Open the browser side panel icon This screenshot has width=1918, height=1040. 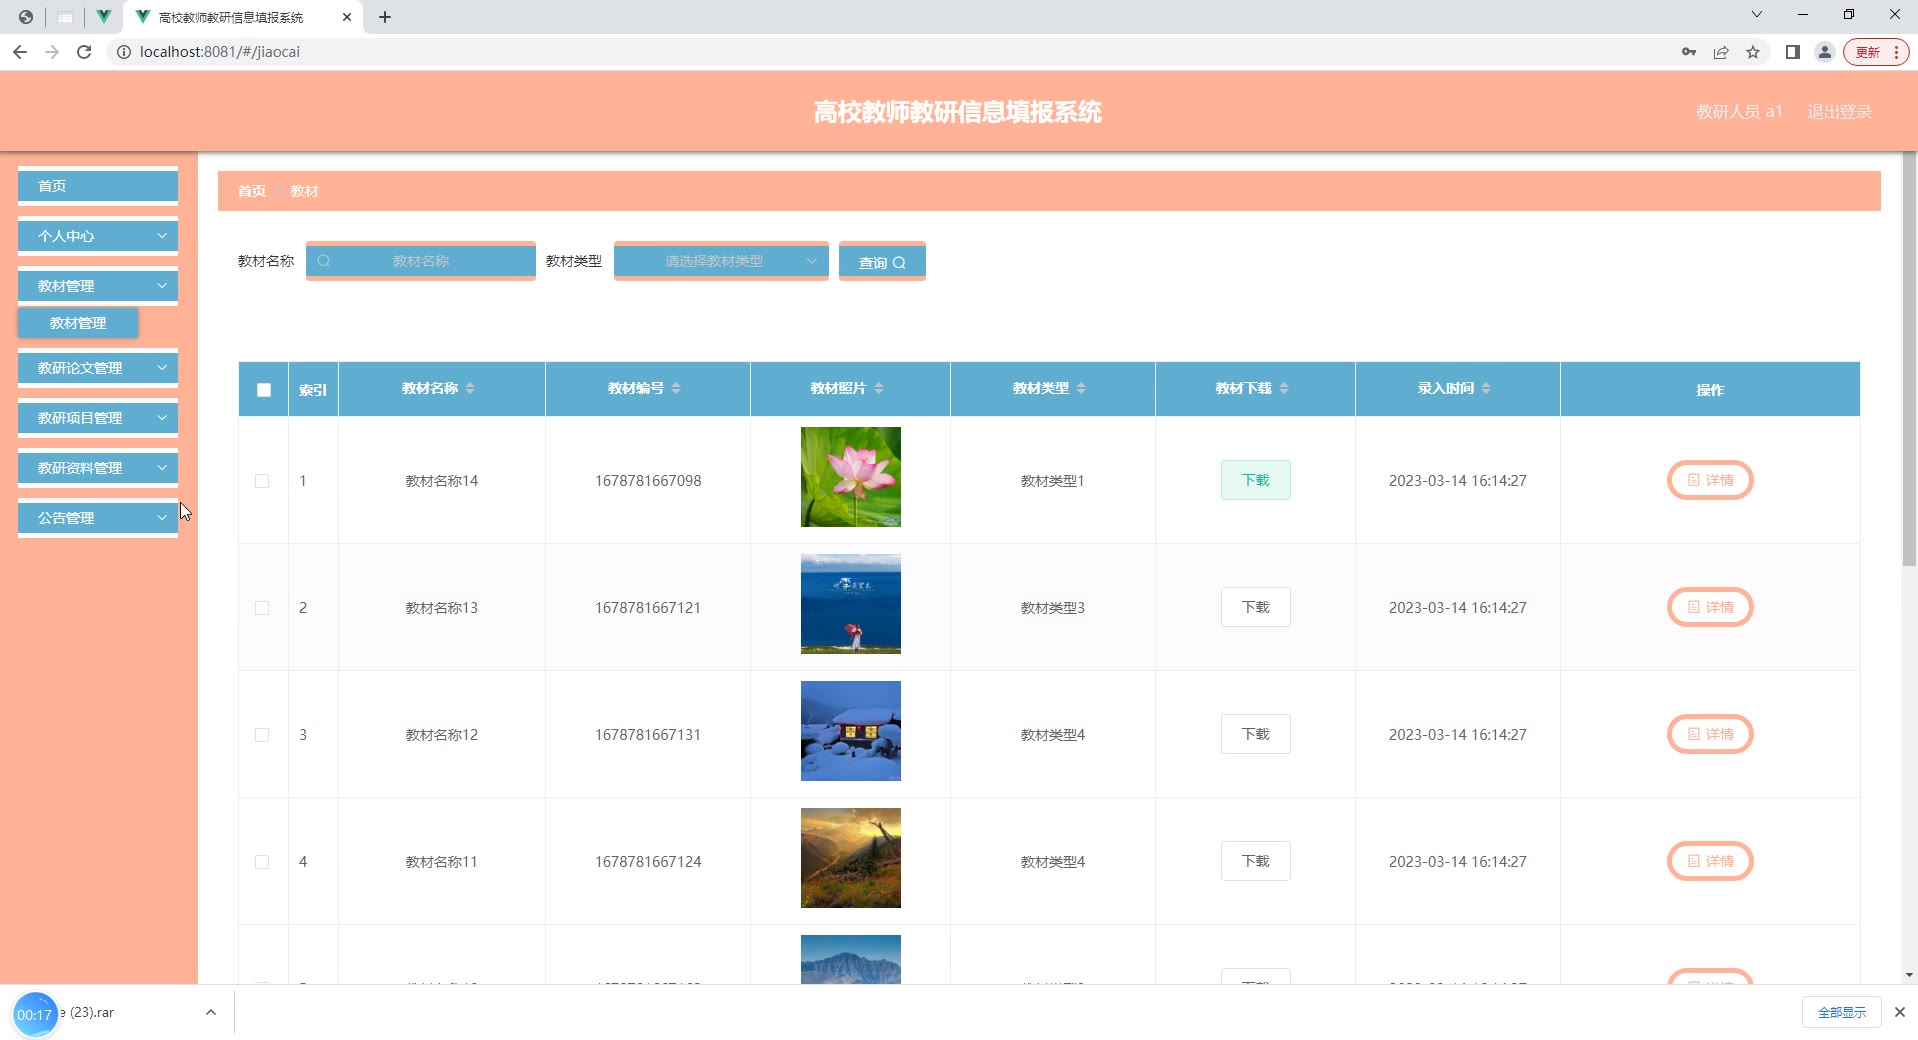tap(1792, 52)
